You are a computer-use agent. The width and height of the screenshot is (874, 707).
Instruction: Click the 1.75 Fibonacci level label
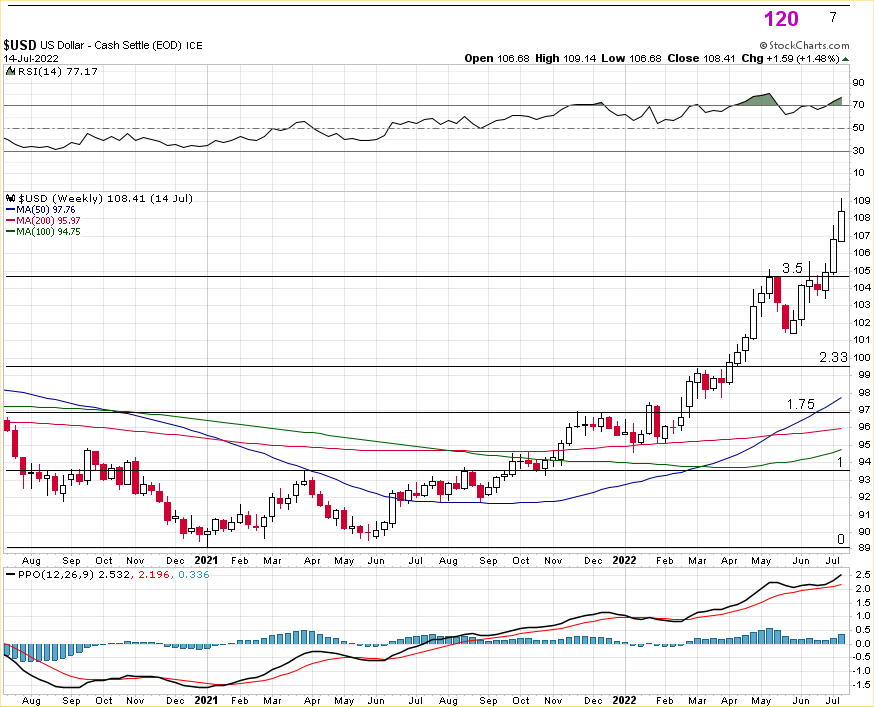[800, 404]
